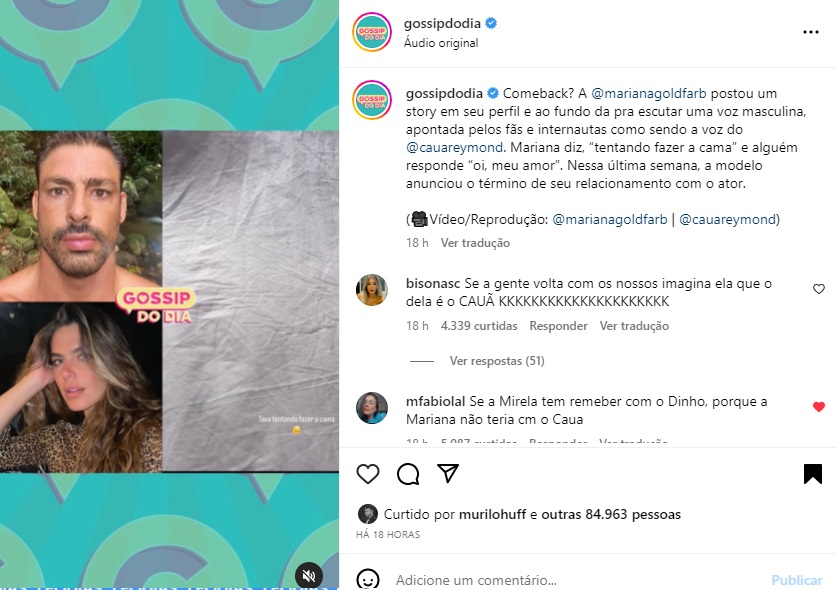This screenshot has height=590, width=836.
Task: Unmute the video with speaker icon
Action: click(x=309, y=575)
